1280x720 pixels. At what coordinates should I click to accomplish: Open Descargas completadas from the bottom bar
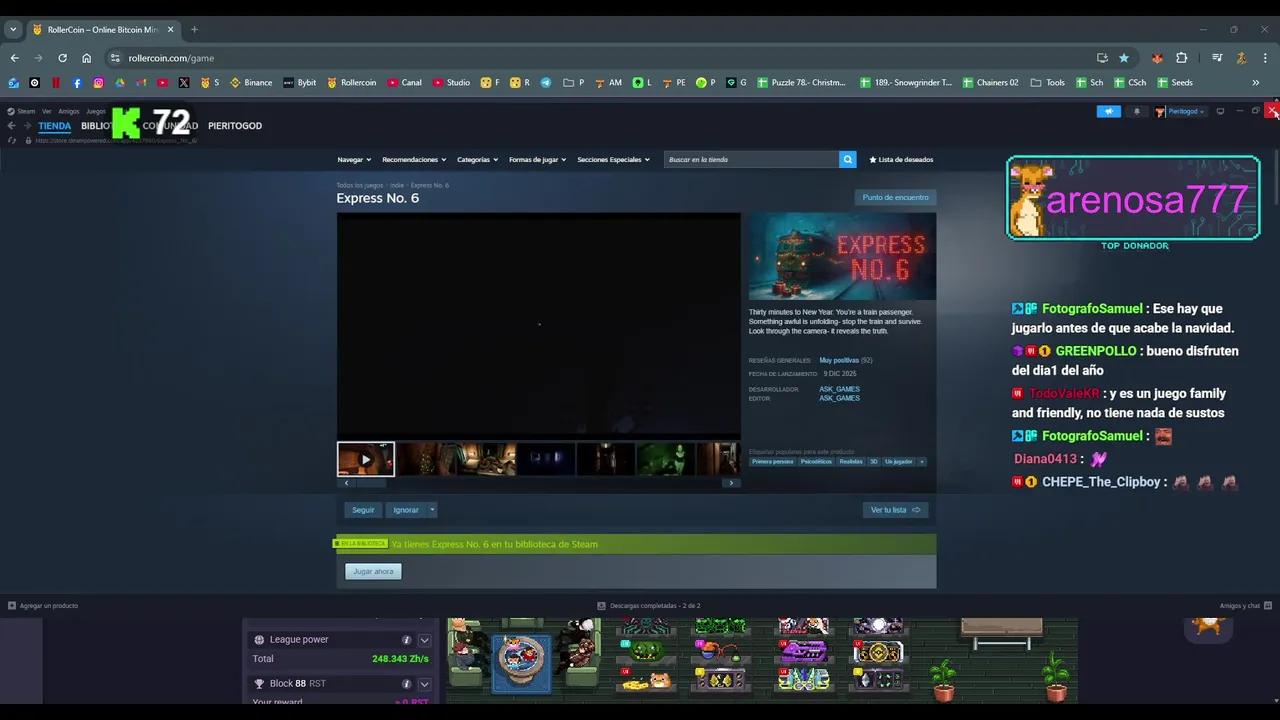(x=654, y=605)
